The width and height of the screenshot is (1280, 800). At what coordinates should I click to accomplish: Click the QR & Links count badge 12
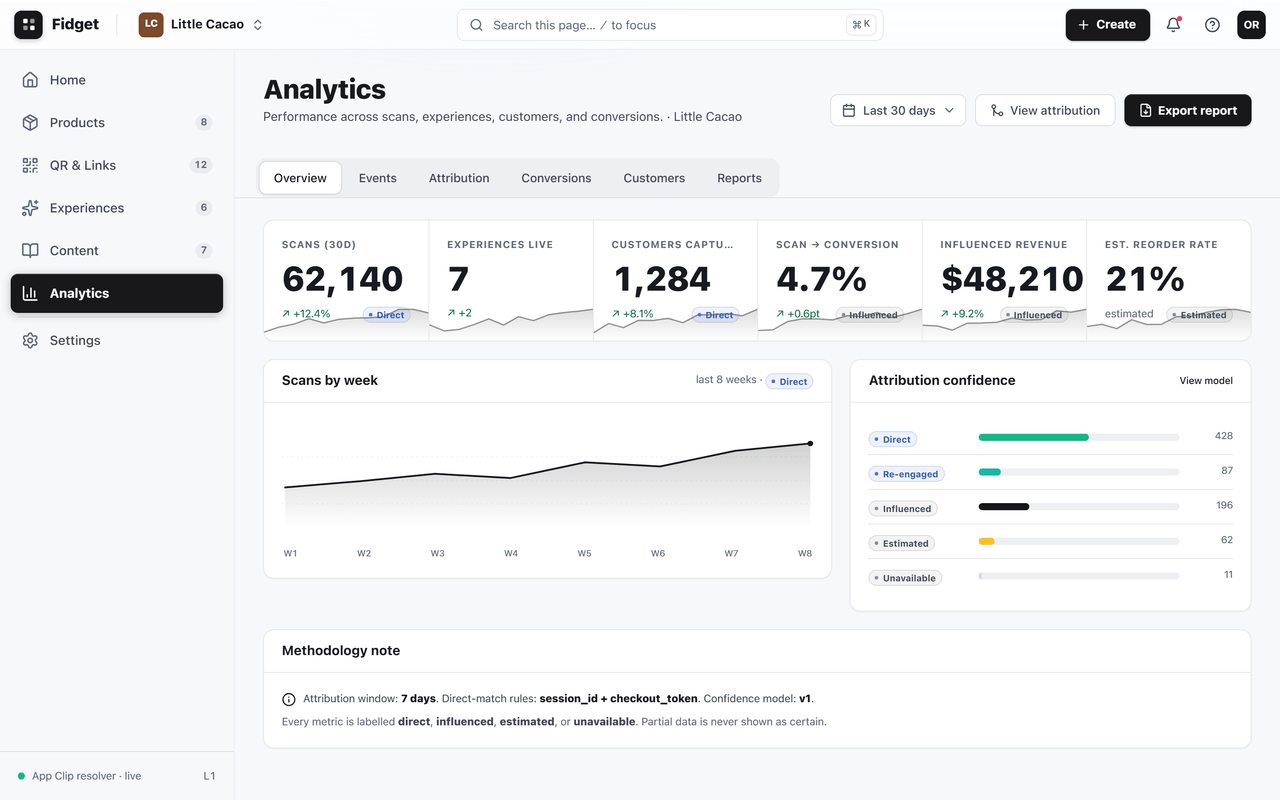click(201, 165)
